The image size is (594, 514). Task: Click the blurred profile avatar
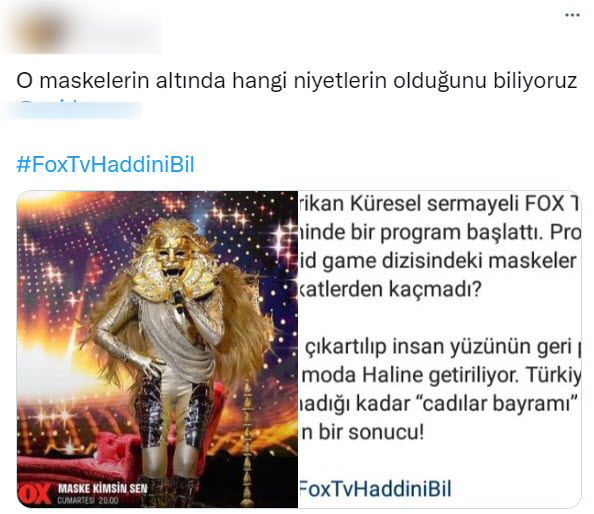[x=41, y=30]
